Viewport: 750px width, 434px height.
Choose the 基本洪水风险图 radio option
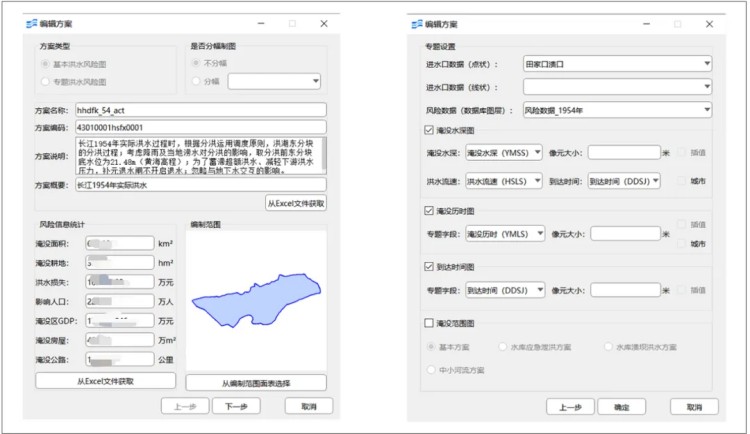coord(44,62)
